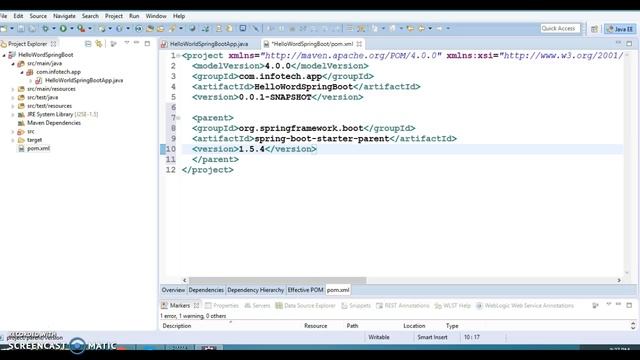Click the Last Edit Location toolbar icon
The height and width of the screenshot is (360, 640).
[x=410, y=29]
